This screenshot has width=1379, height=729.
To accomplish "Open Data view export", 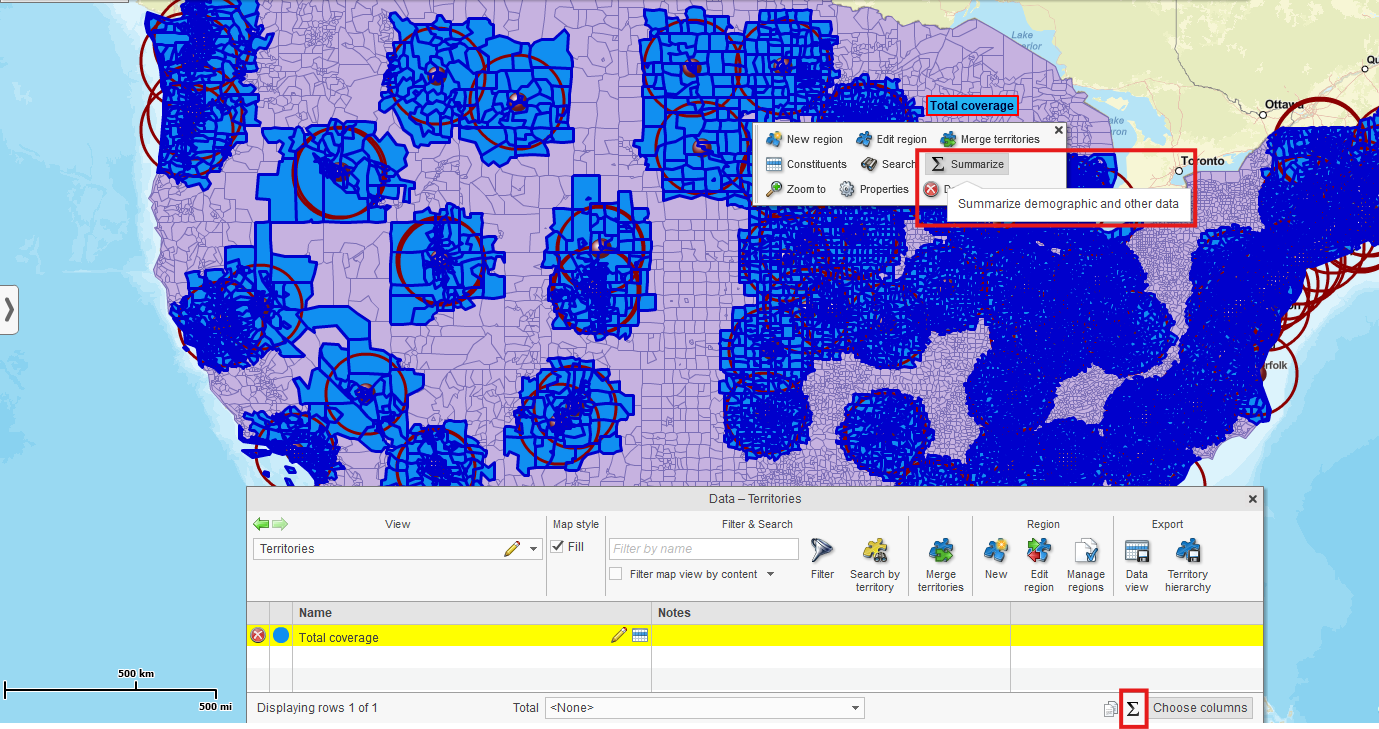I will click(1136, 558).
